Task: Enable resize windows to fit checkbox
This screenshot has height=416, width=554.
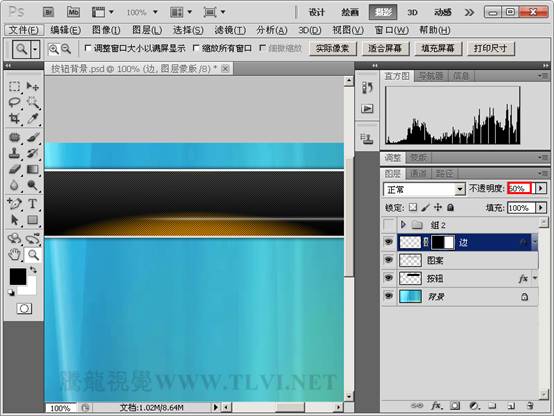Action: click(x=88, y=48)
